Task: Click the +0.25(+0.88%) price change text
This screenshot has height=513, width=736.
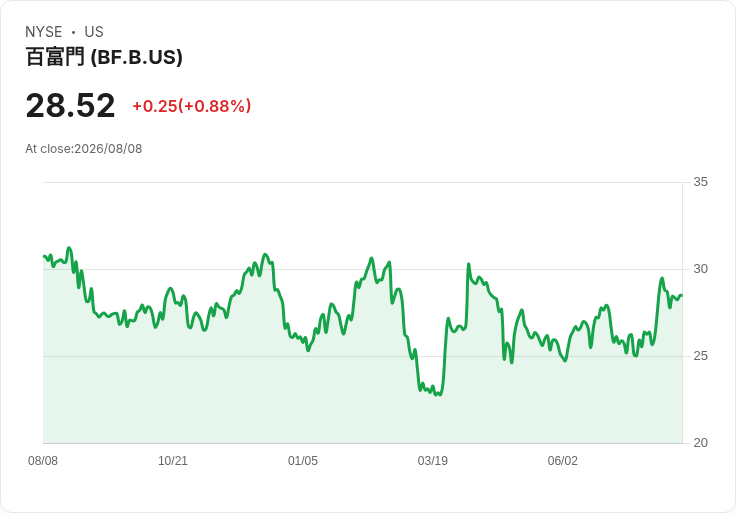Action: (192, 106)
